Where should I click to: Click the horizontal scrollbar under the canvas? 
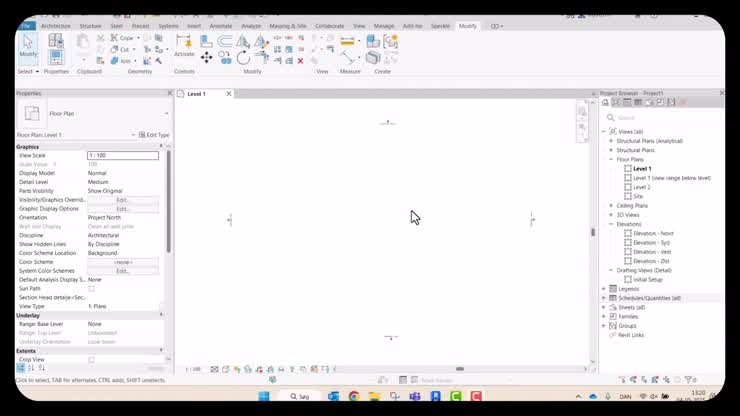coord(460,369)
